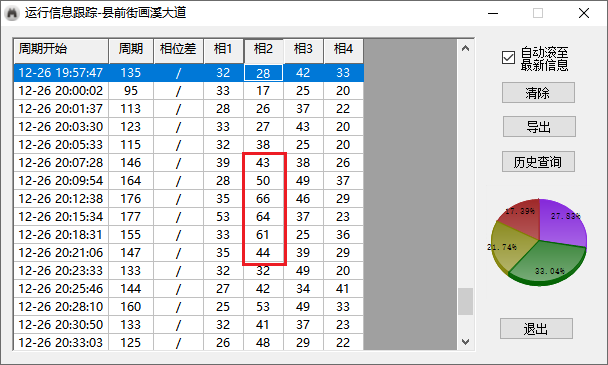This screenshot has width=608, height=365.
Task: Select row 12-26 20:01:37
Action: coord(188,109)
